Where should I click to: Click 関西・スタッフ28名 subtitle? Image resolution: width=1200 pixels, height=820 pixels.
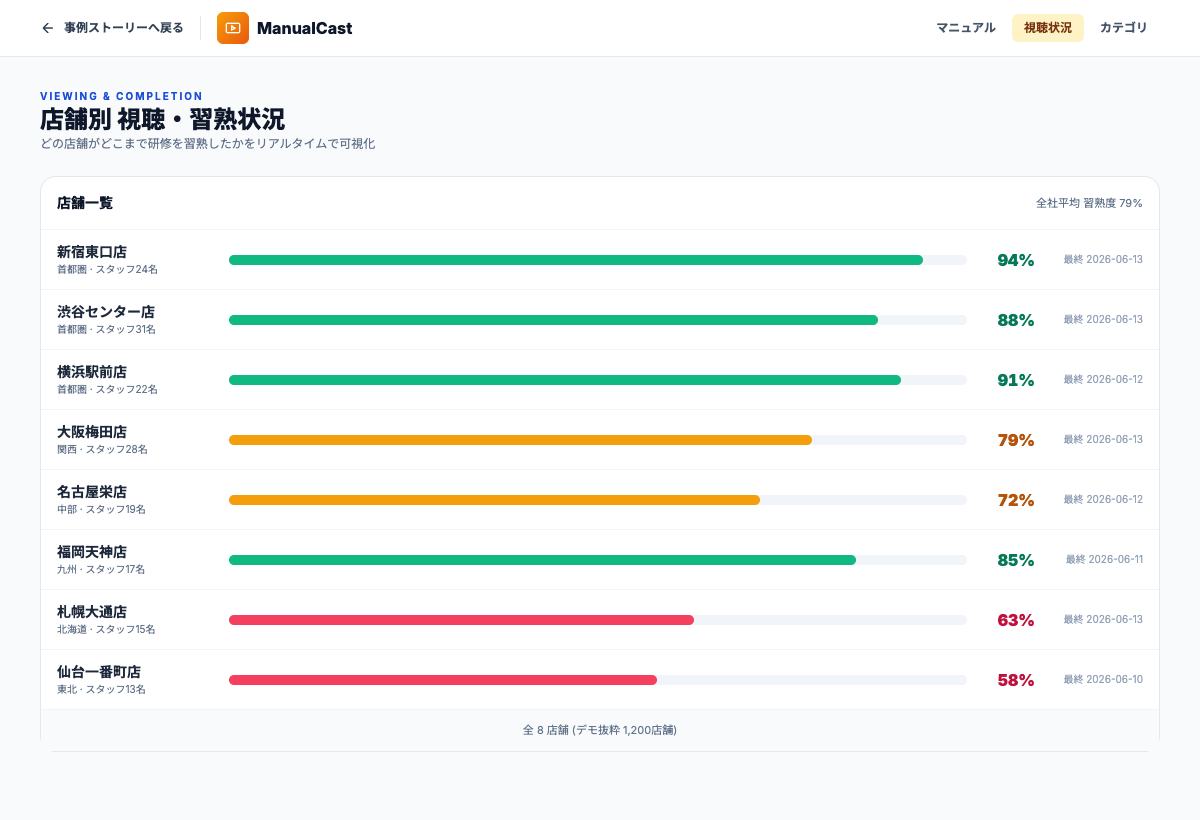click(102, 450)
